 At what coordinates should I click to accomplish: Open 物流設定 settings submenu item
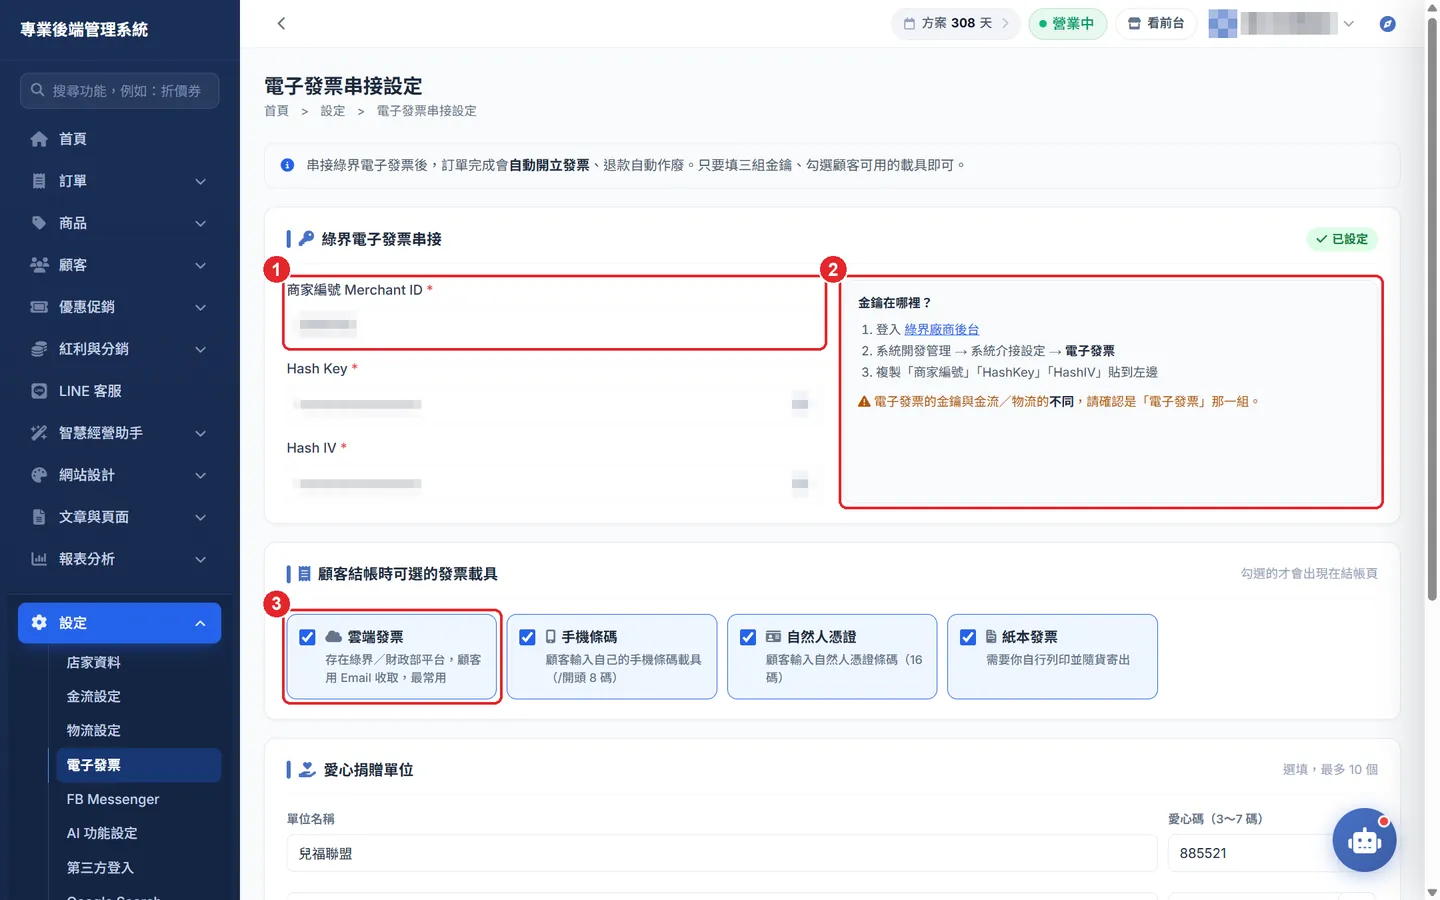pyautogui.click(x=138, y=731)
